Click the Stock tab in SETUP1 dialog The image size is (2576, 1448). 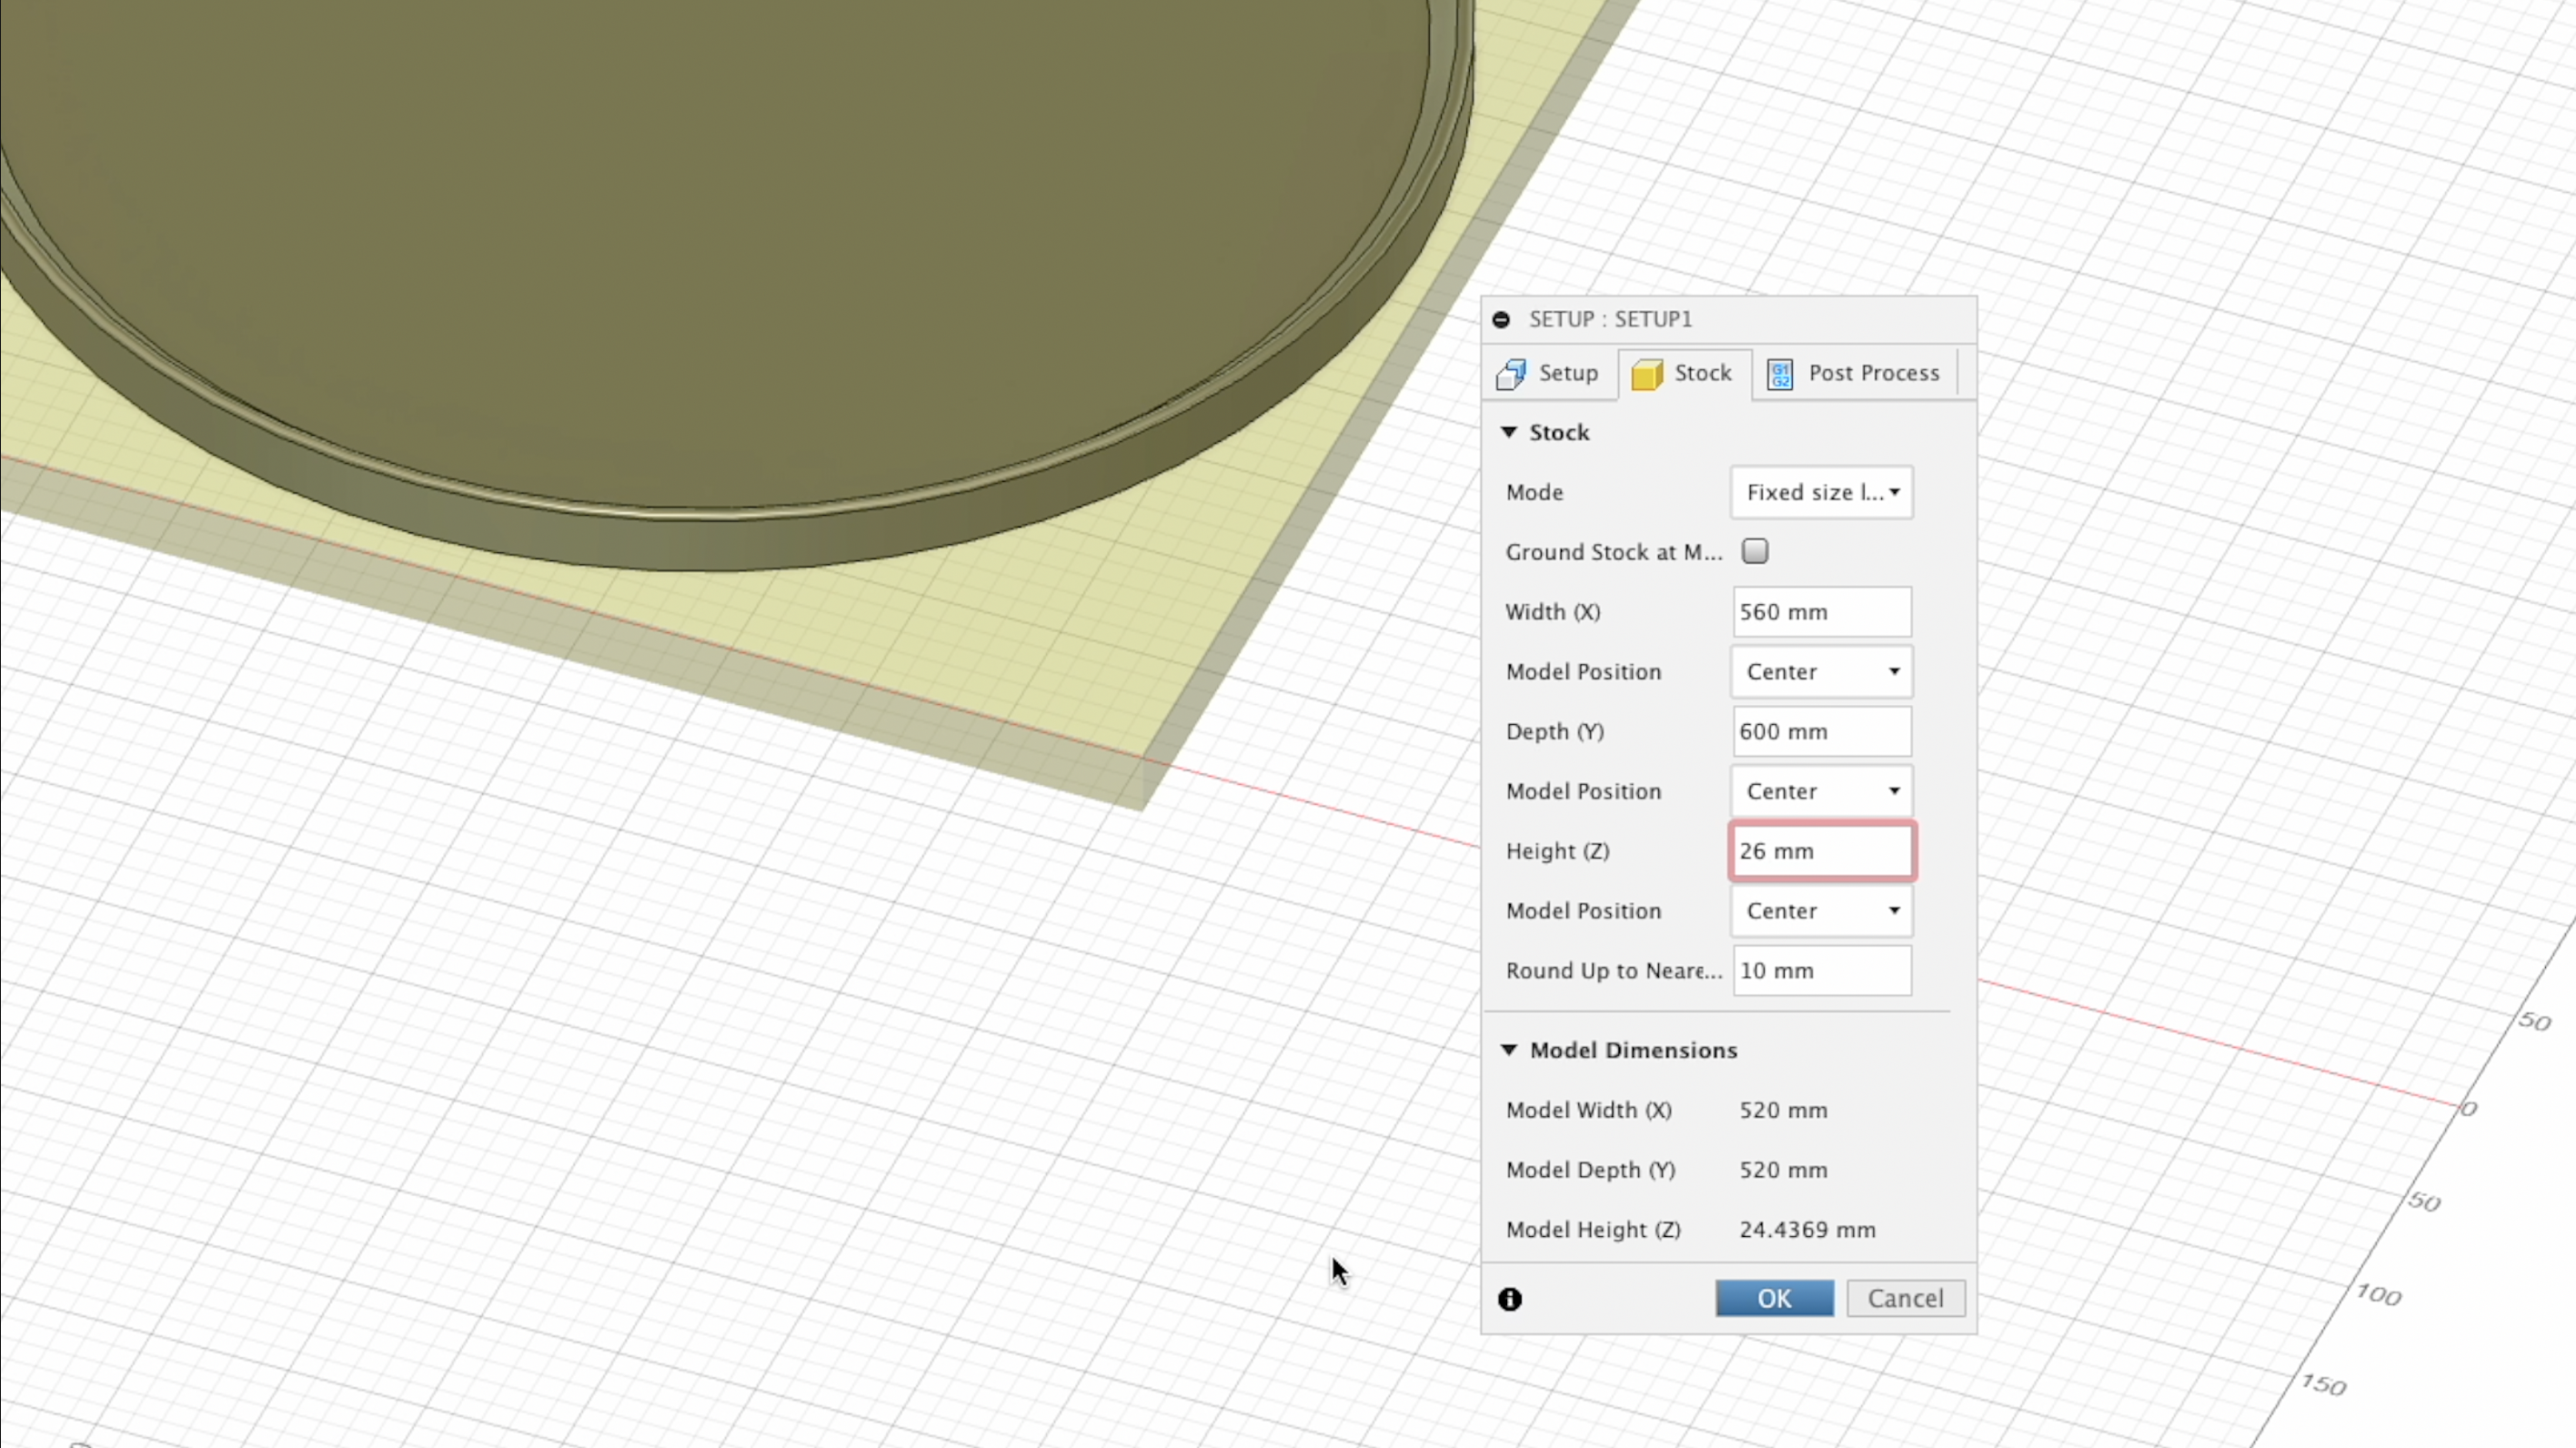[1681, 372]
